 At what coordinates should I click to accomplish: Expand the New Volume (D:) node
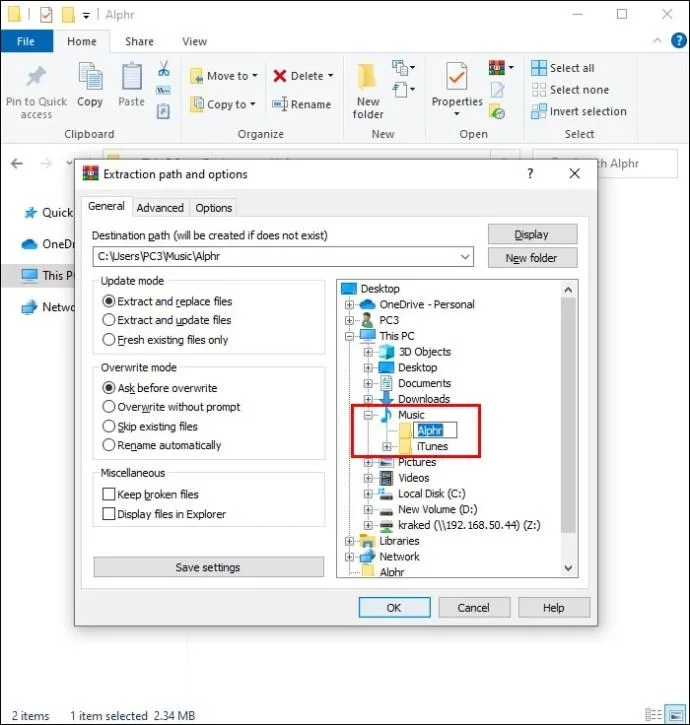click(368, 510)
